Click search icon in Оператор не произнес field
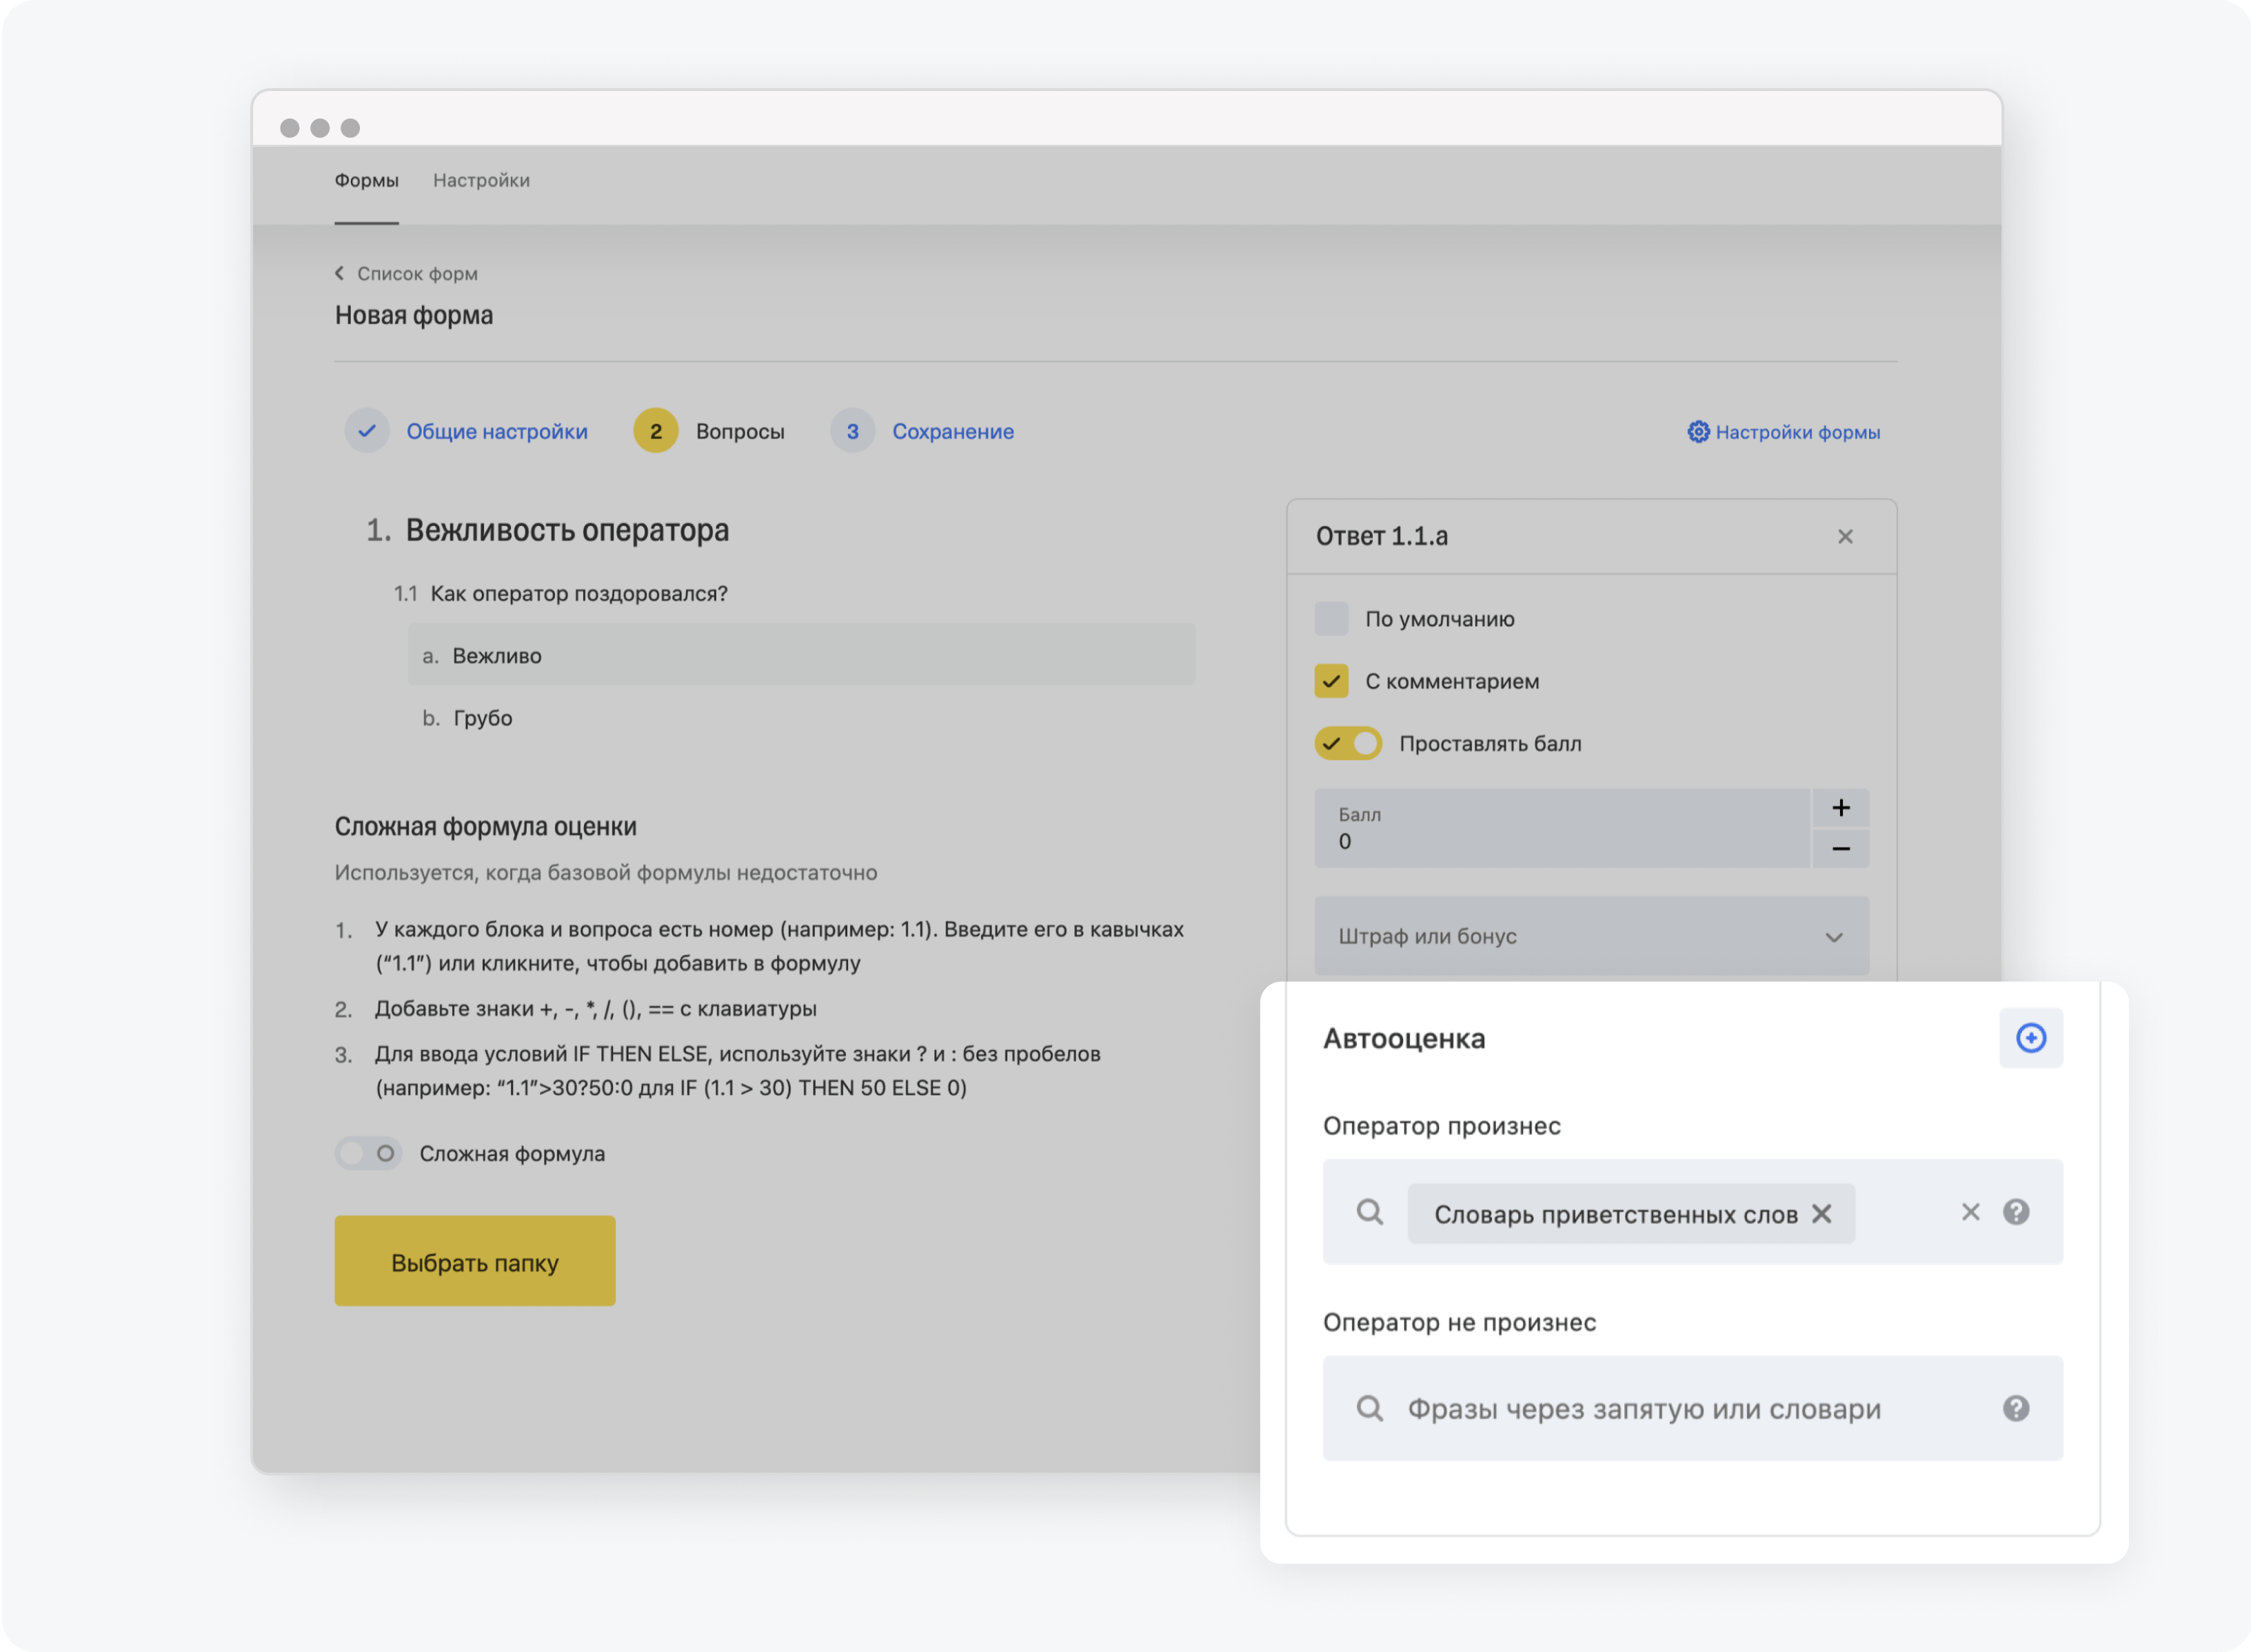The image size is (2251, 1652). [1369, 1408]
